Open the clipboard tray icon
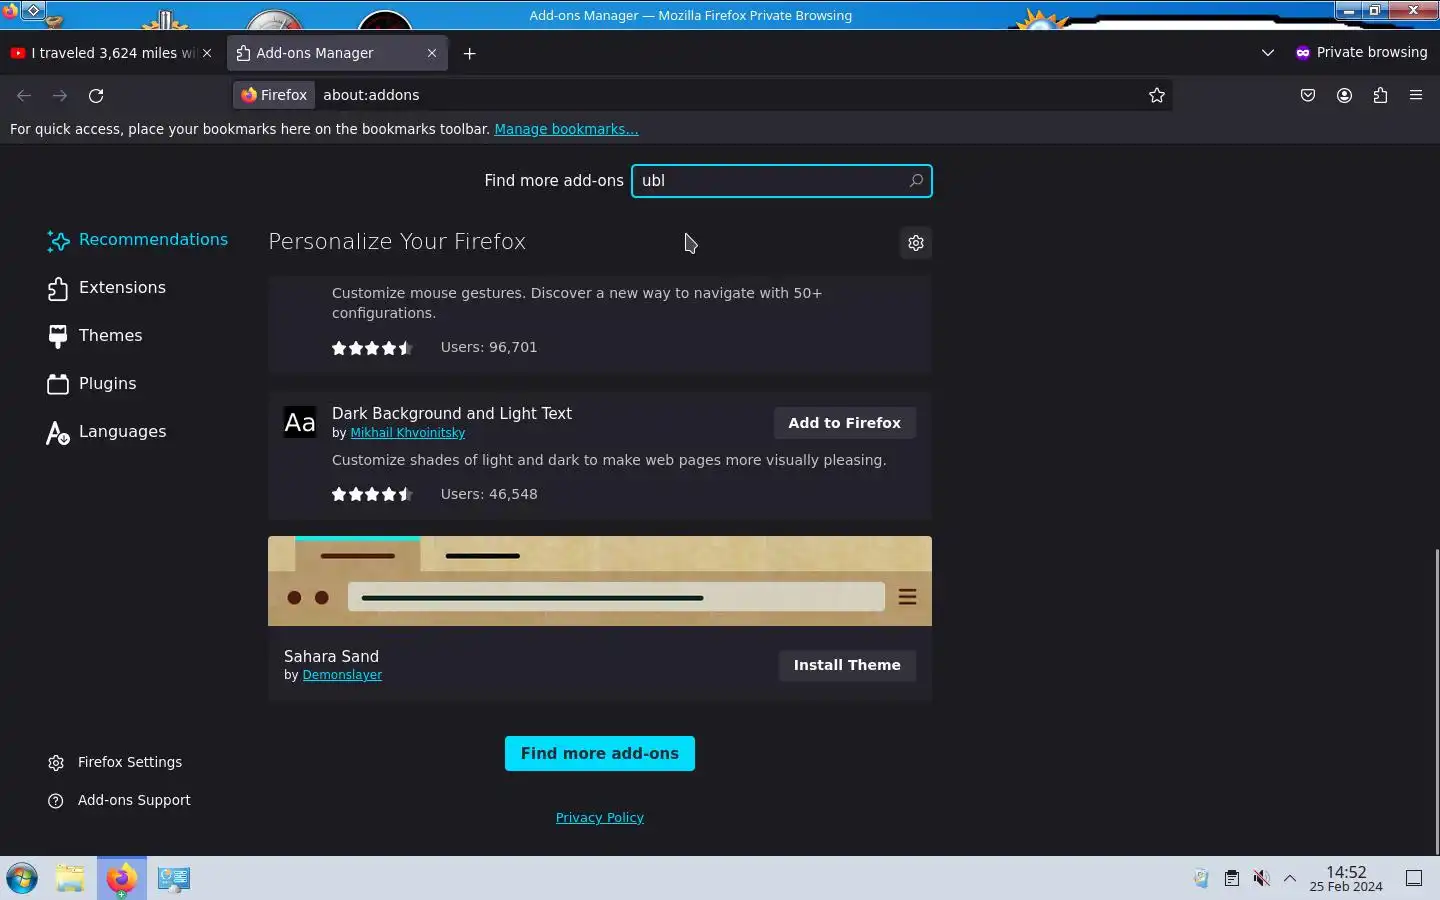Screen dimensions: 1440x900 [1232, 878]
